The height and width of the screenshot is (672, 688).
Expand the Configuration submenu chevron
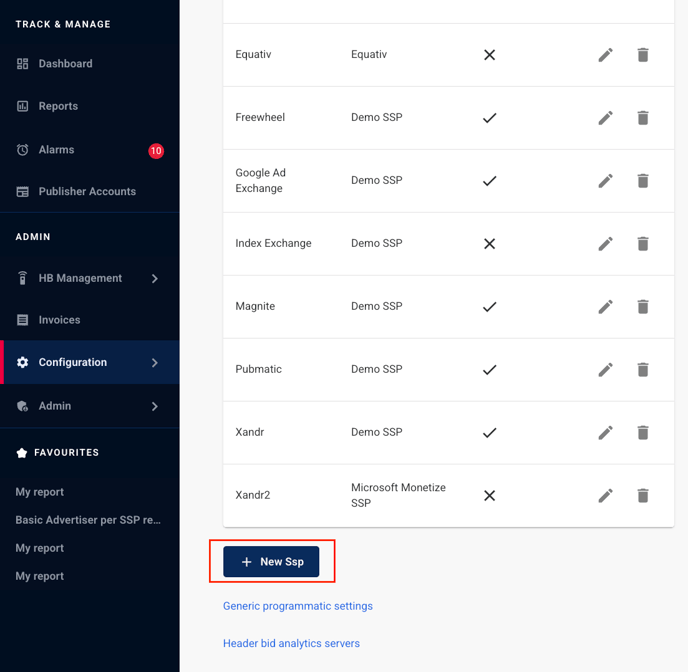click(154, 363)
